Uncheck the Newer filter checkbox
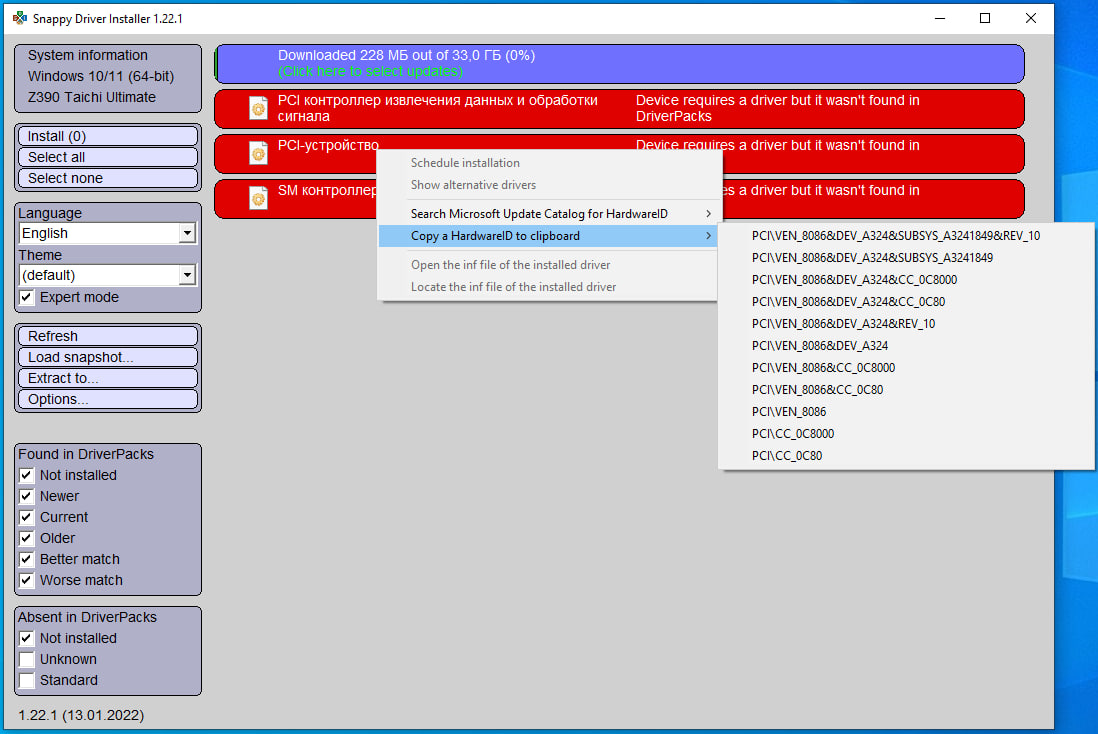This screenshot has height=734, width=1098. (27, 496)
